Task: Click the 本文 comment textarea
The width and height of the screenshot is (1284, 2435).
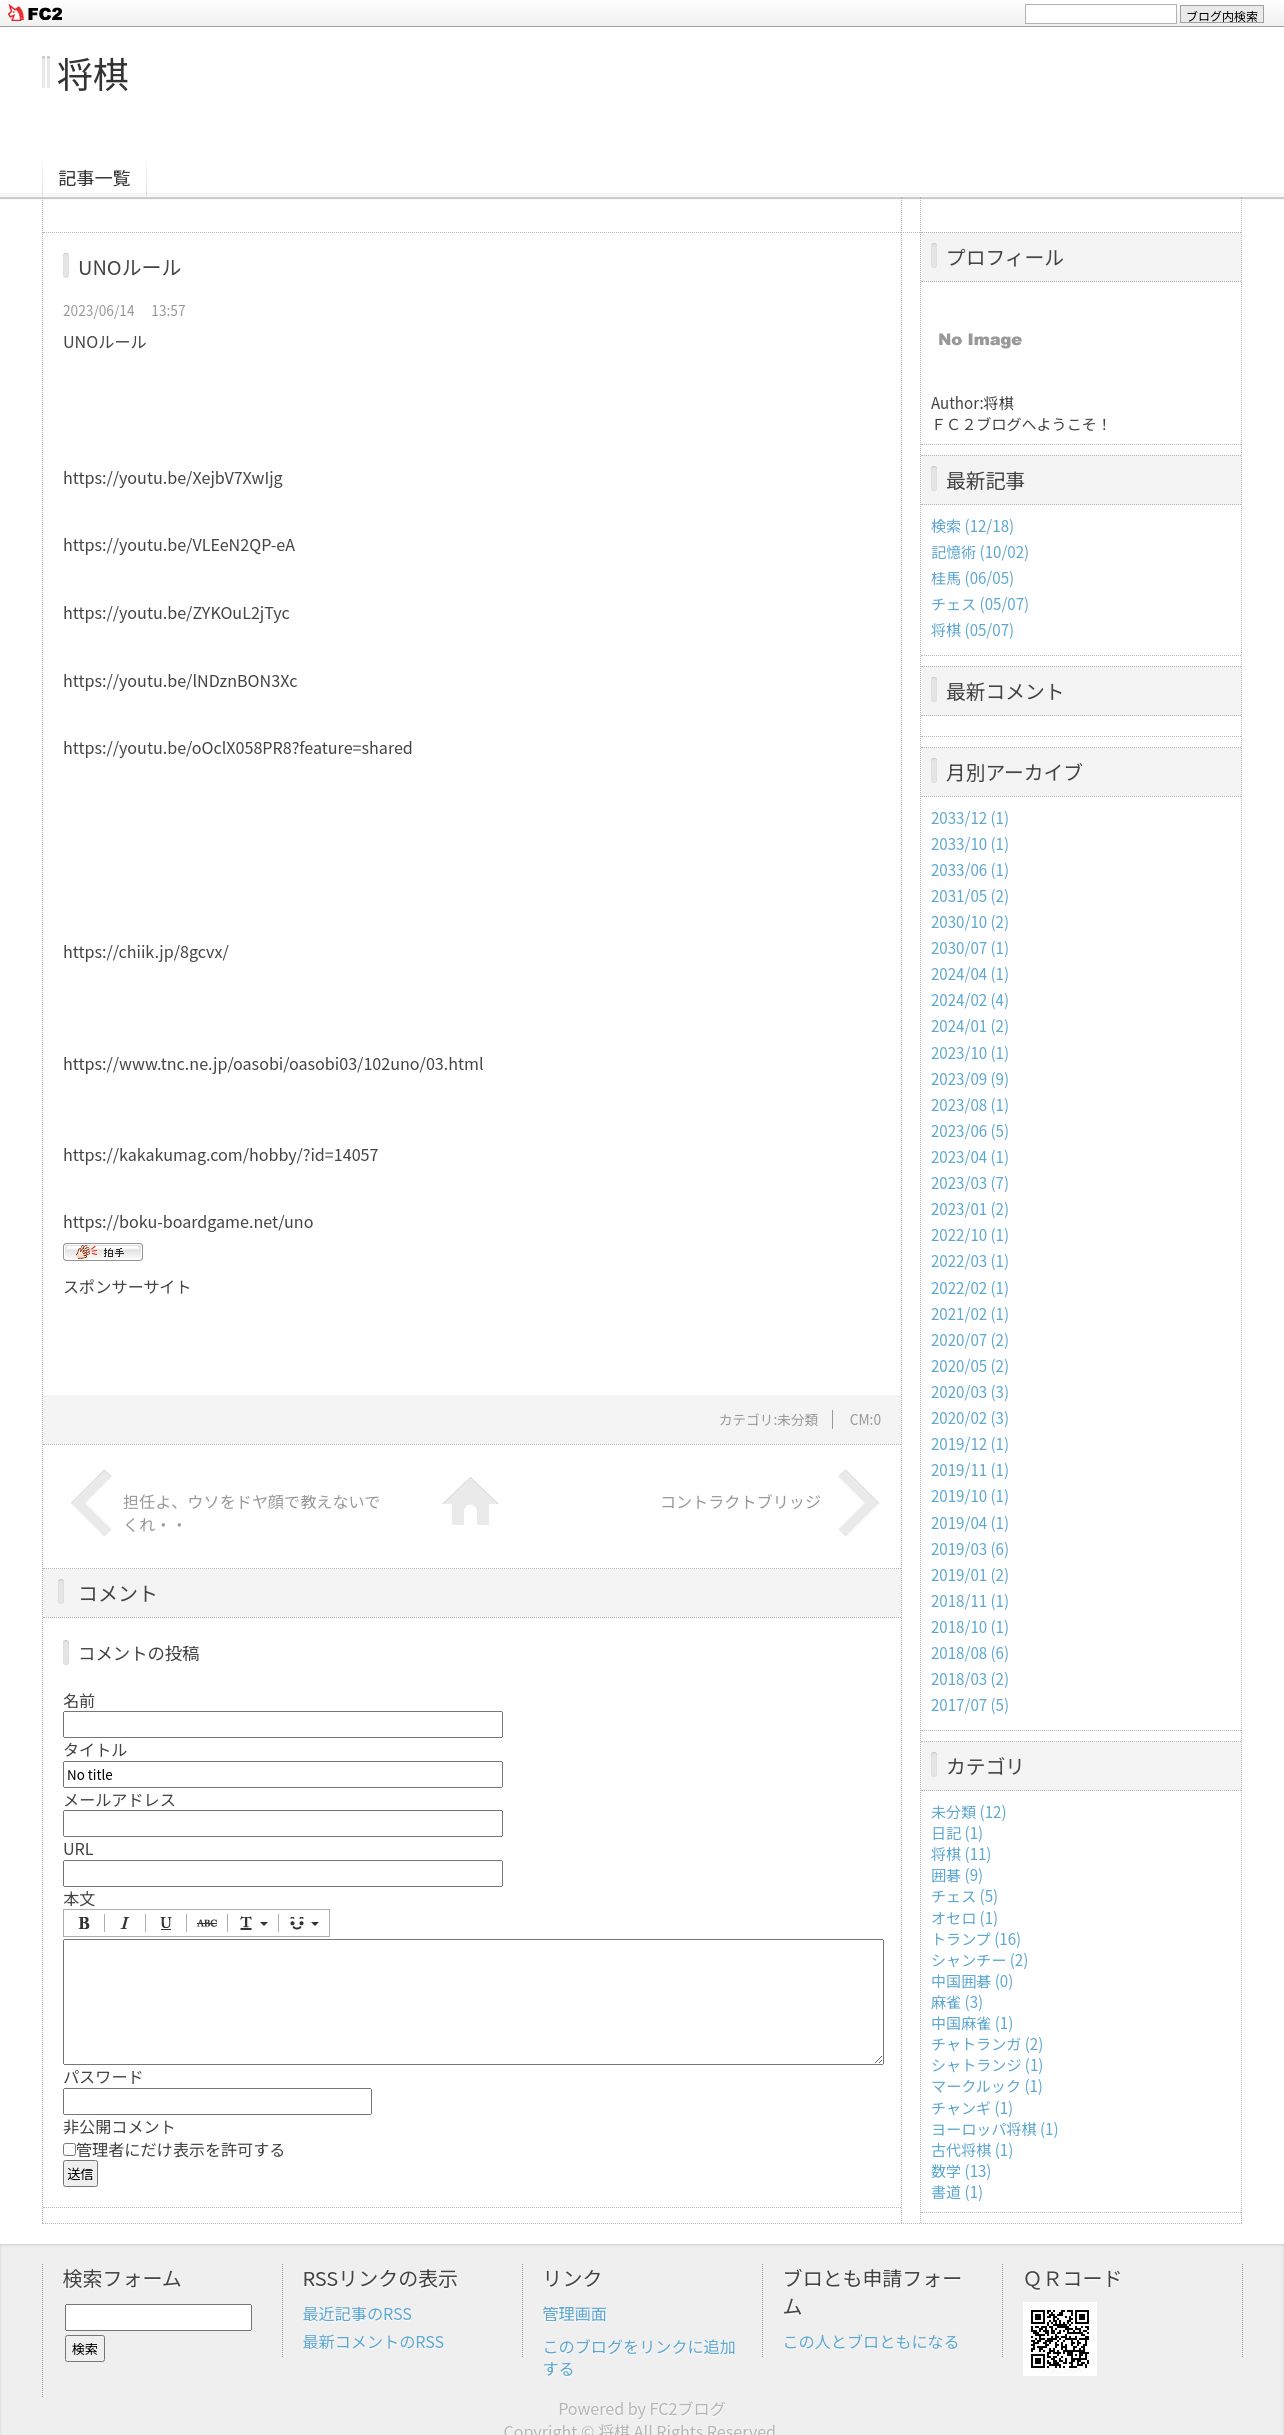Action: point(473,2001)
